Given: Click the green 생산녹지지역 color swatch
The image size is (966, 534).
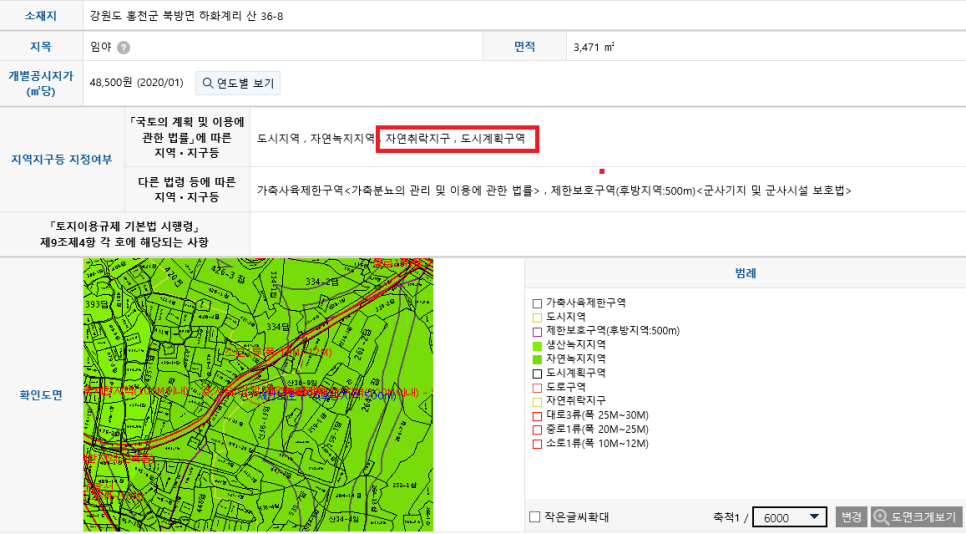Looking at the screenshot, I should pyautogui.click(x=537, y=344).
